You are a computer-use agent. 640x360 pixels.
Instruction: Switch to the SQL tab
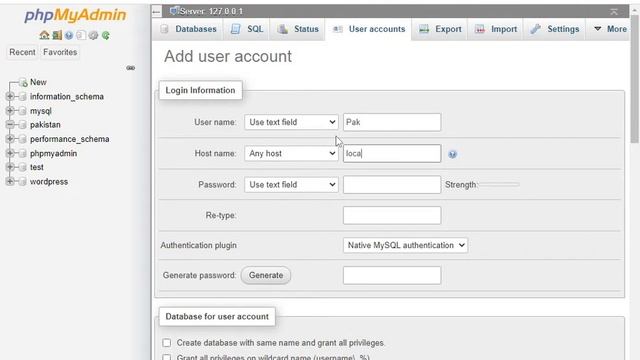[x=247, y=29]
